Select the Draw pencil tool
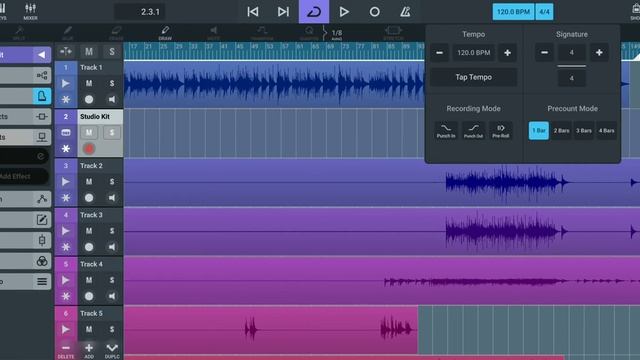This screenshot has height=360, width=640. [x=165, y=33]
